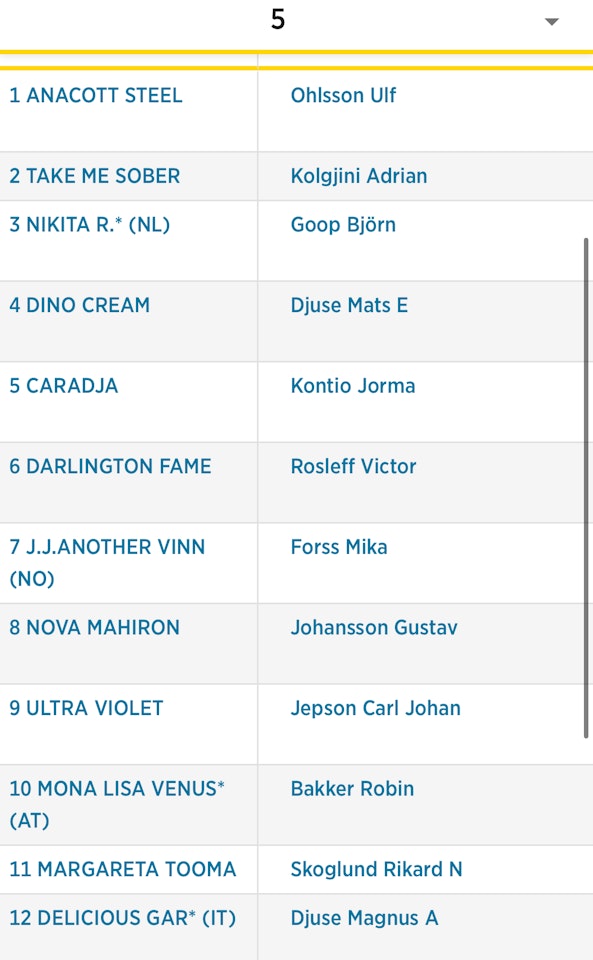The width and height of the screenshot is (593, 960).
Task: Open horse 5 CARADJA
Action: [x=64, y=386]
